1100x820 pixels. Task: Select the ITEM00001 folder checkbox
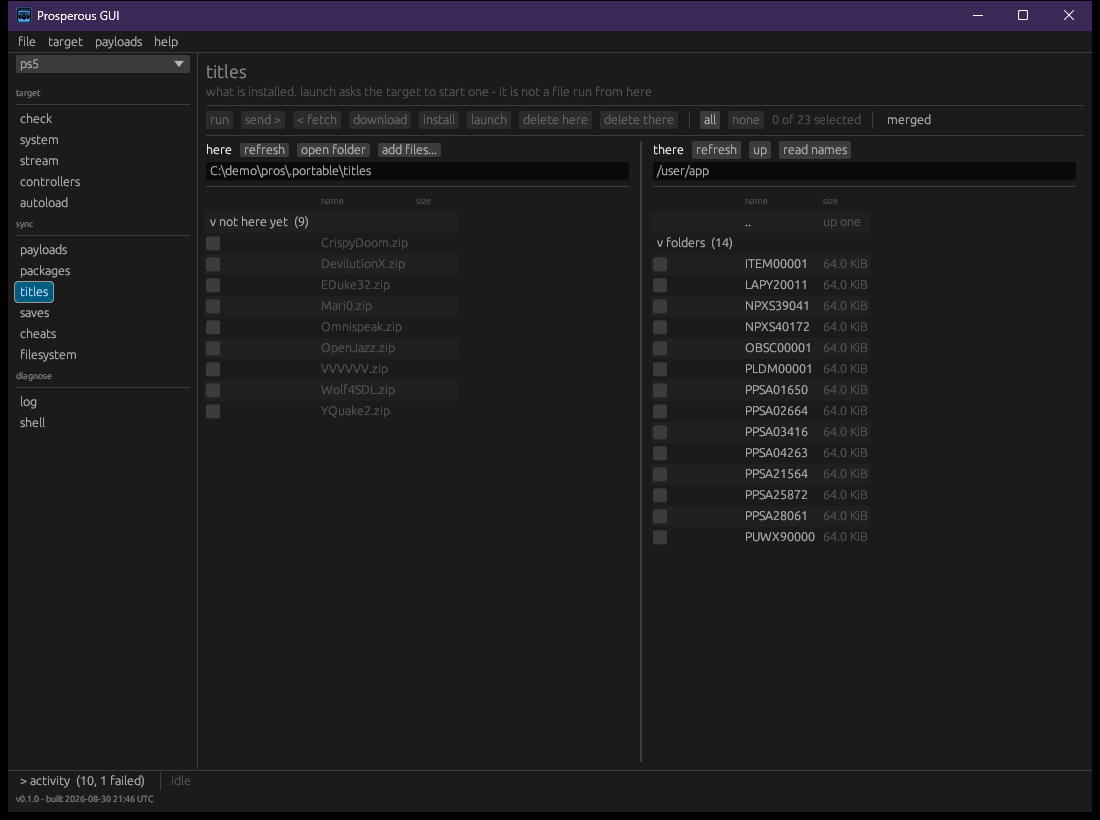660,264
